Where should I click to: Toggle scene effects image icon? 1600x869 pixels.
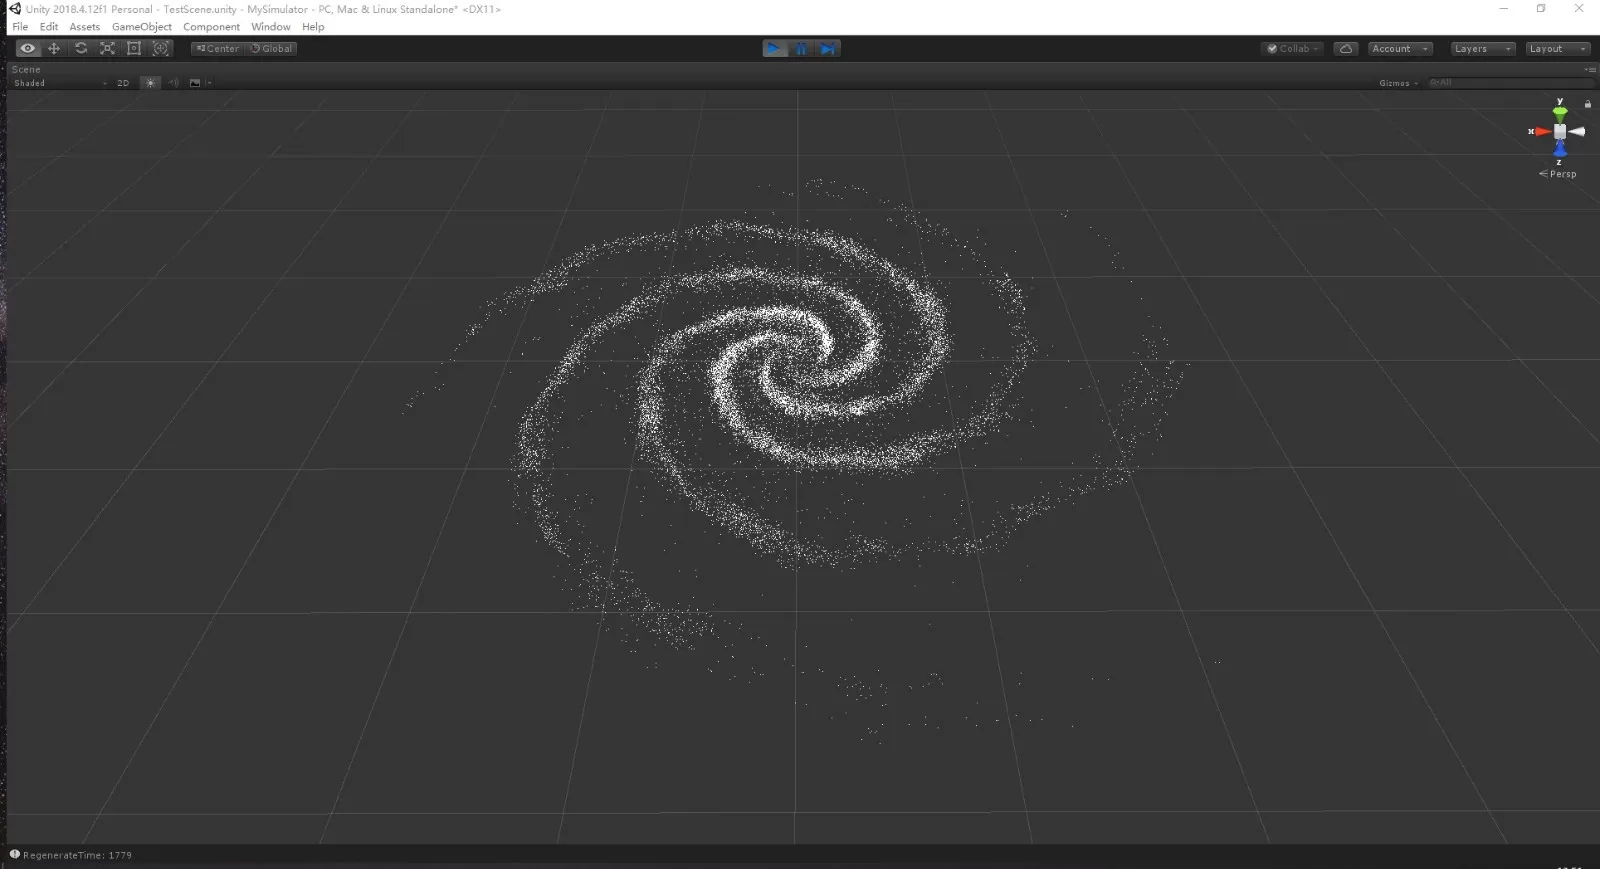tap(195, 83)
